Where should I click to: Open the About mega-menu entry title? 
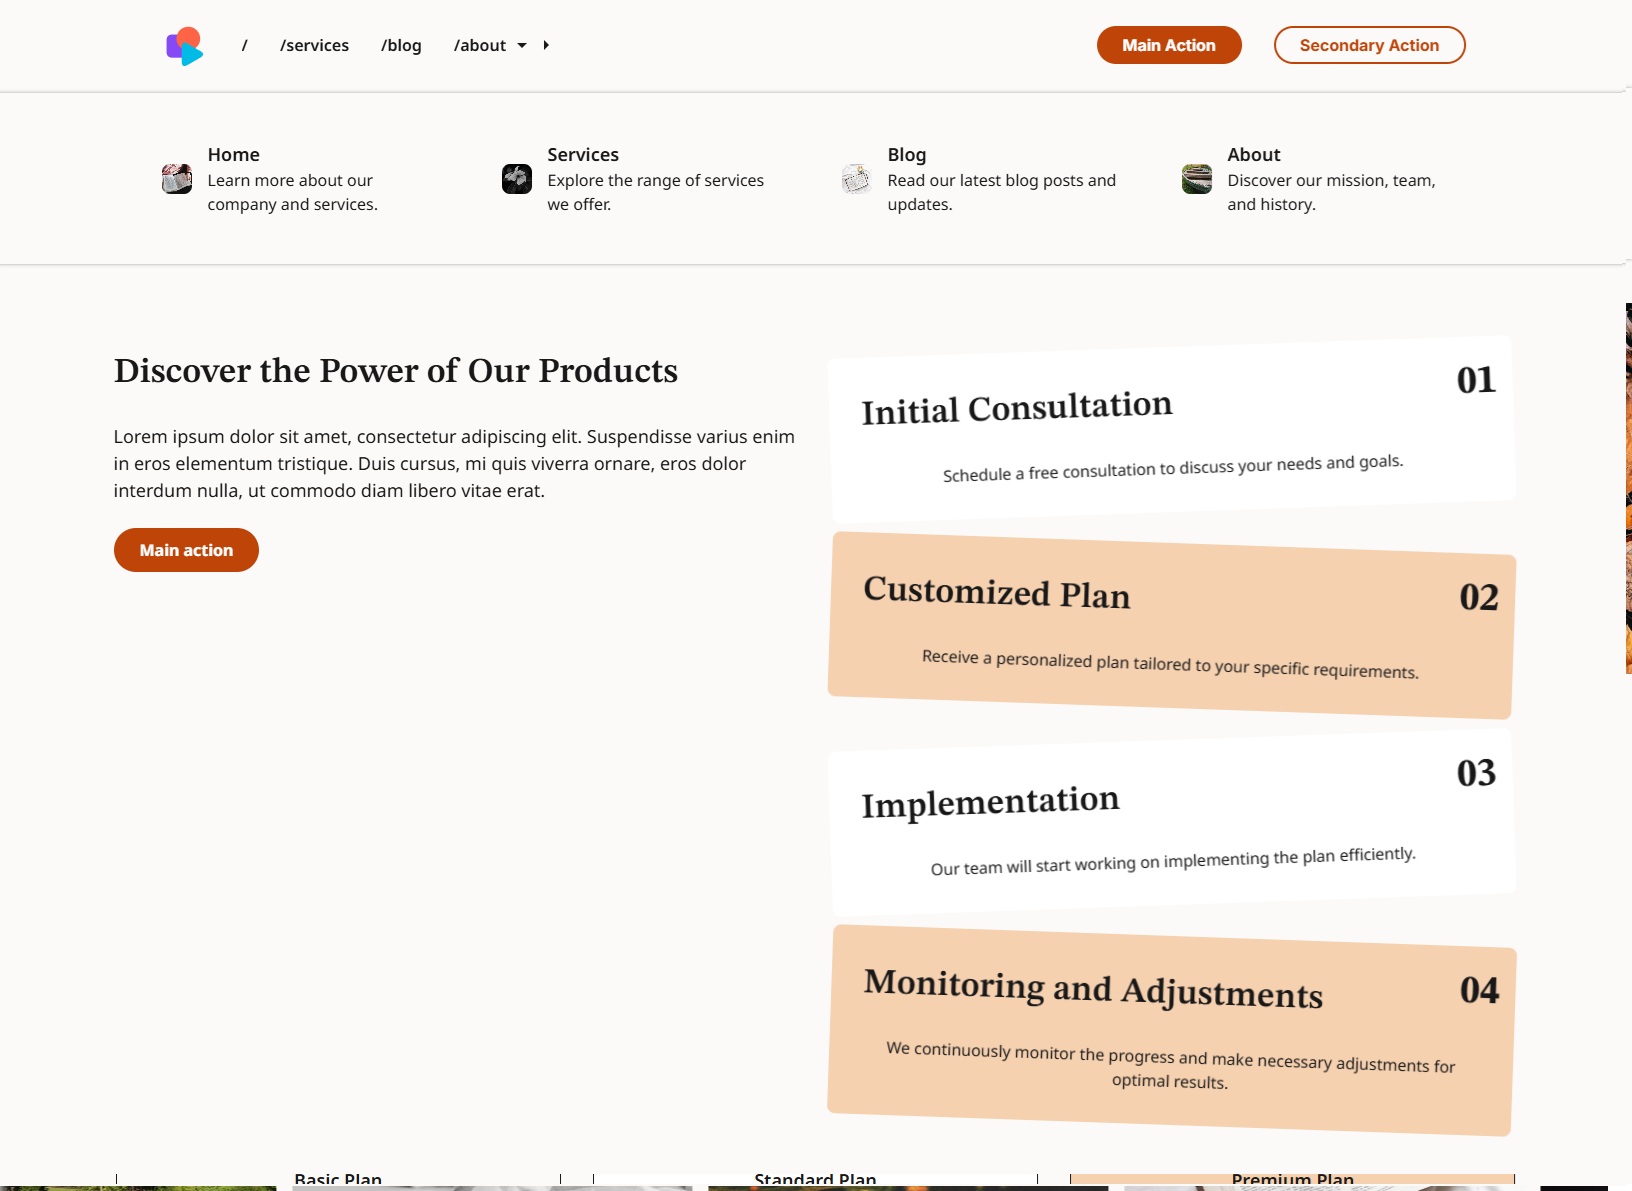click(x=1253, y=155)
